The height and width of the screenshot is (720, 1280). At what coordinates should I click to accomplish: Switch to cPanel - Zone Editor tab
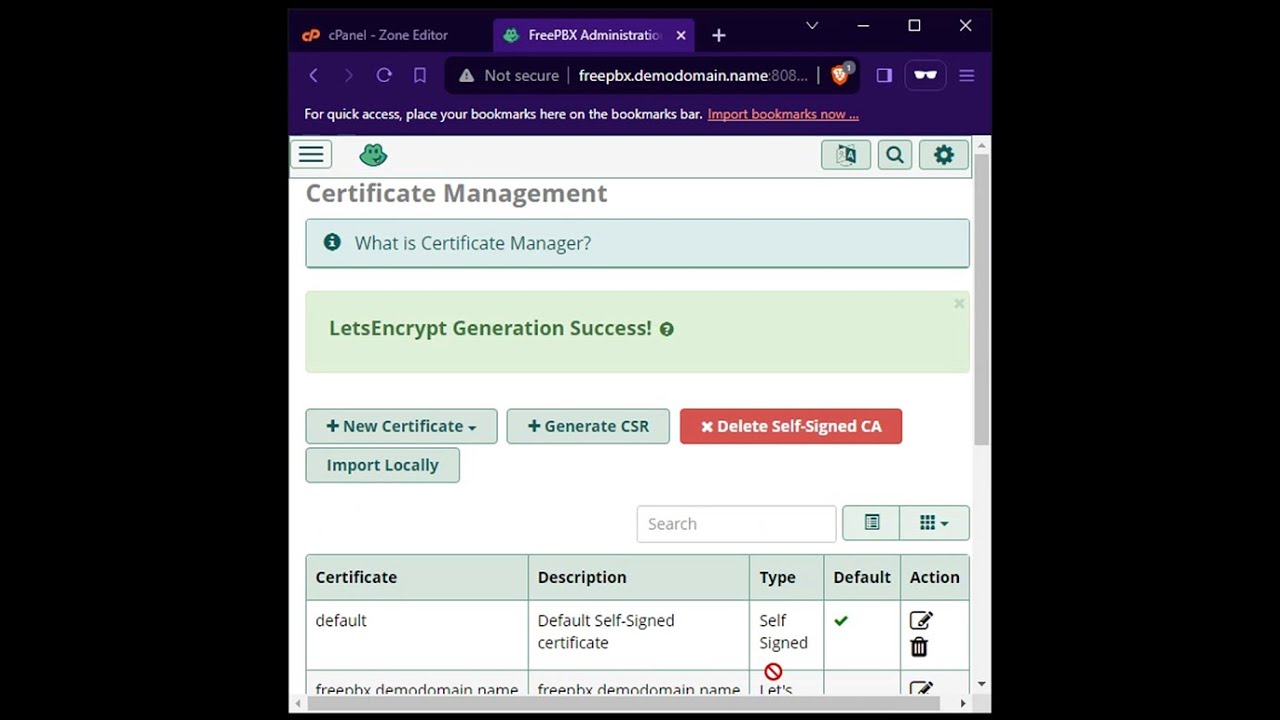pyautogui.click(x=390, y=35)
